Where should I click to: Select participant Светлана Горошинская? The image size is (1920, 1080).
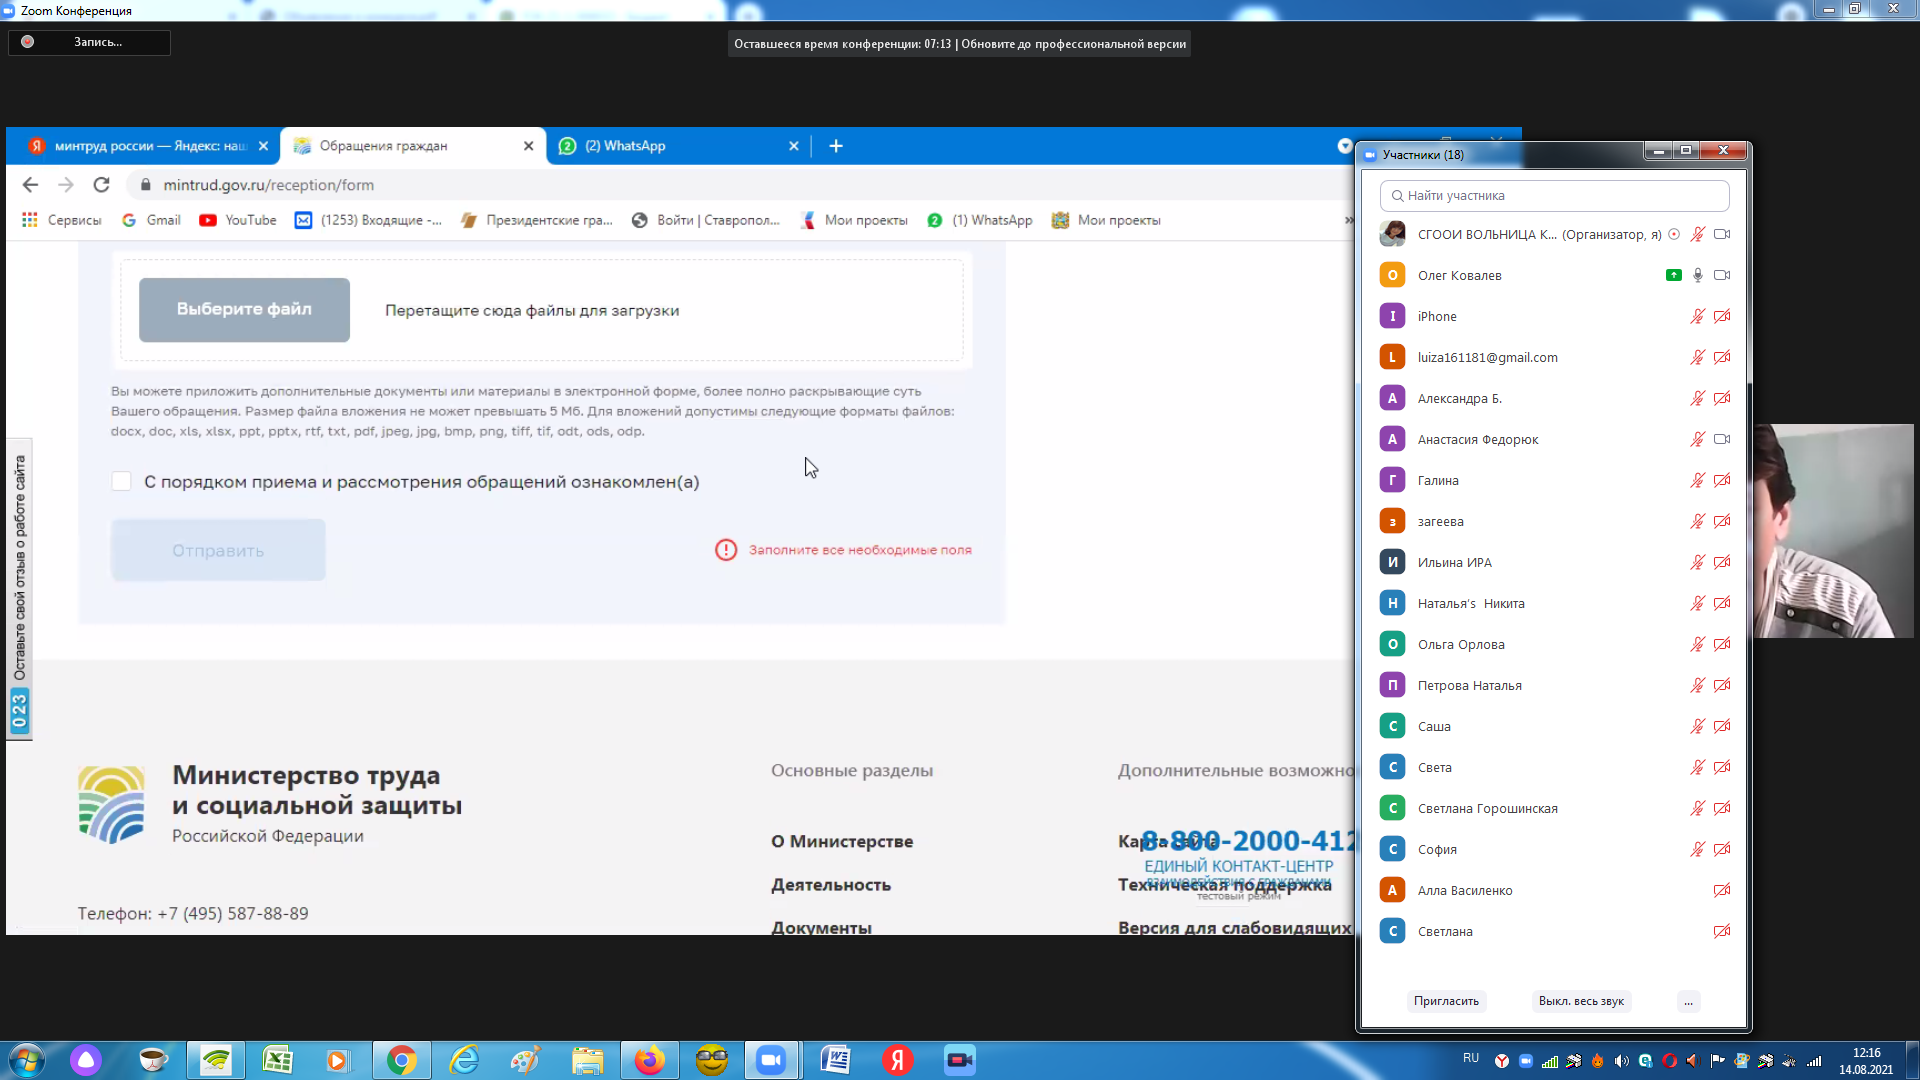[x=1554, y=808]
